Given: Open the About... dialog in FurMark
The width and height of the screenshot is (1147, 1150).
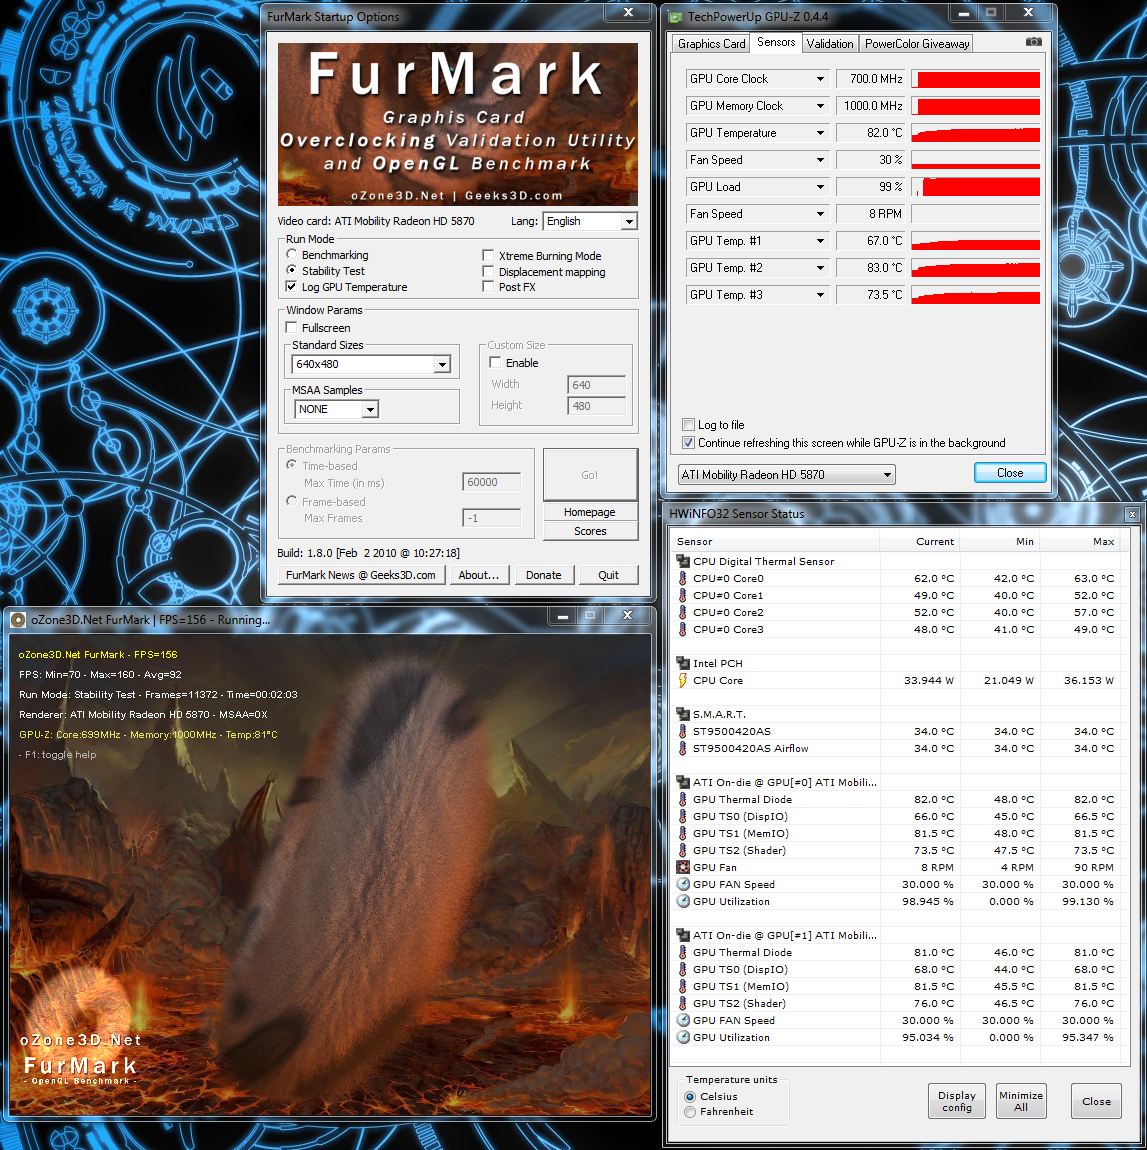Looking at the screenshot, I should [x=479, y=575].
